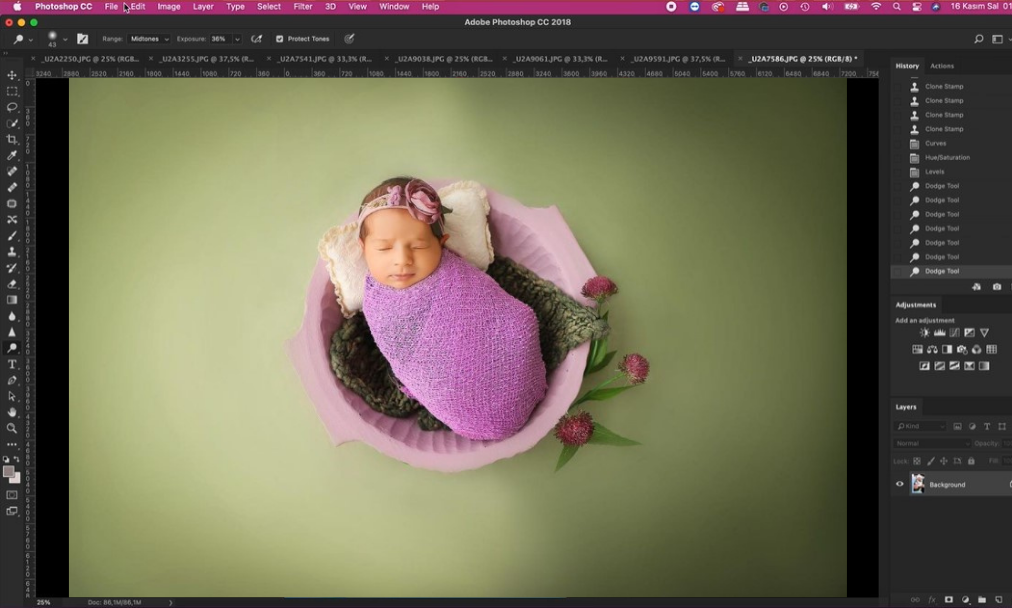Select the Quick Selection tool
The image size is (1012, 608).
pyautogui.click(x=12, y=123)
